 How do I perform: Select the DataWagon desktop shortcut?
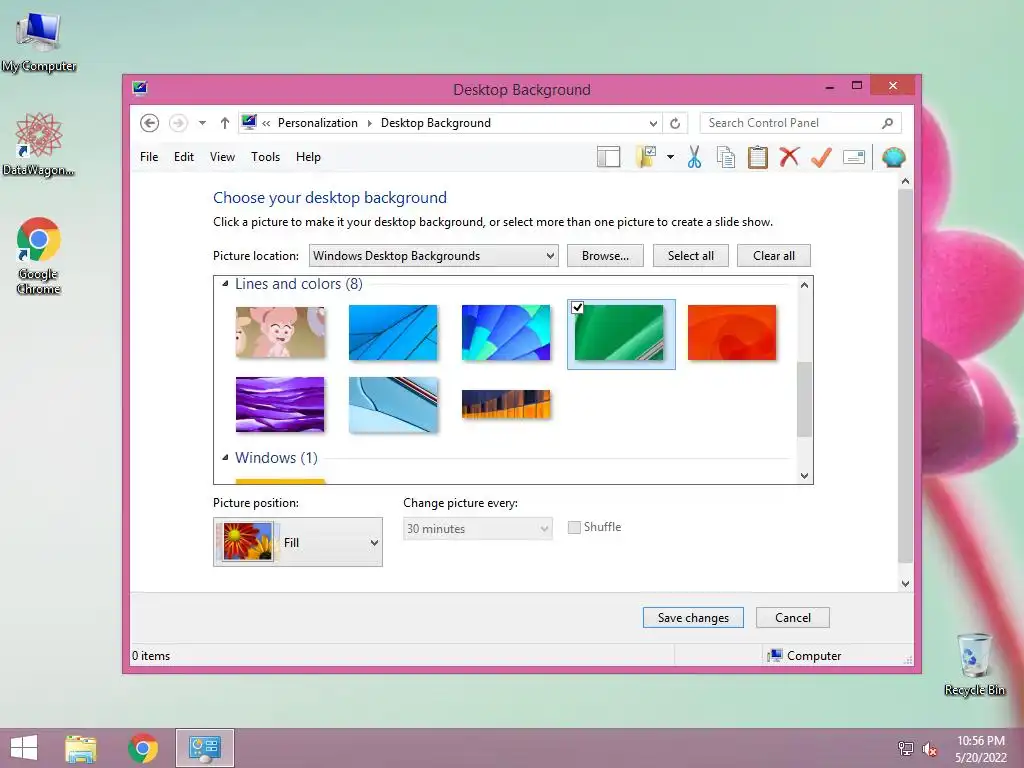(x=39, y=144)
